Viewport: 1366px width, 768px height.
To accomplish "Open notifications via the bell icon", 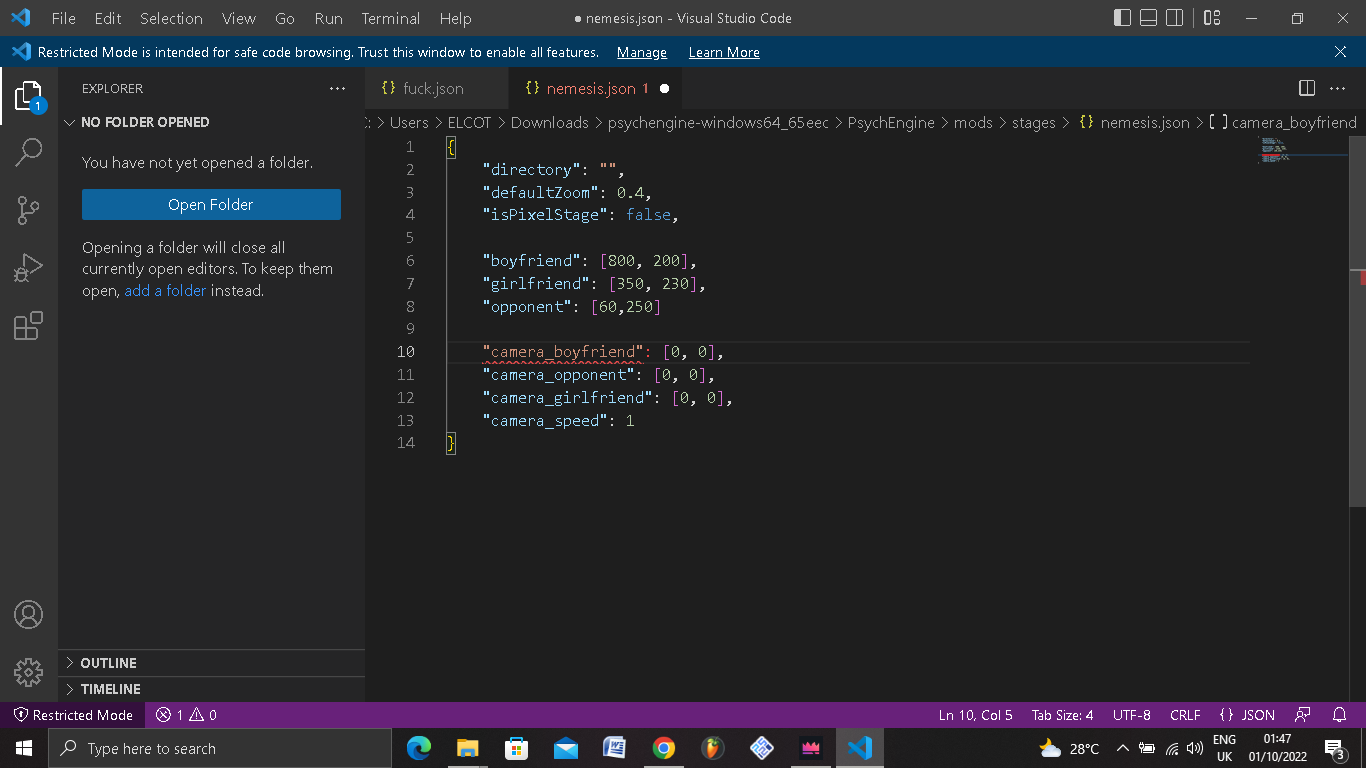I will (1339, 714).
